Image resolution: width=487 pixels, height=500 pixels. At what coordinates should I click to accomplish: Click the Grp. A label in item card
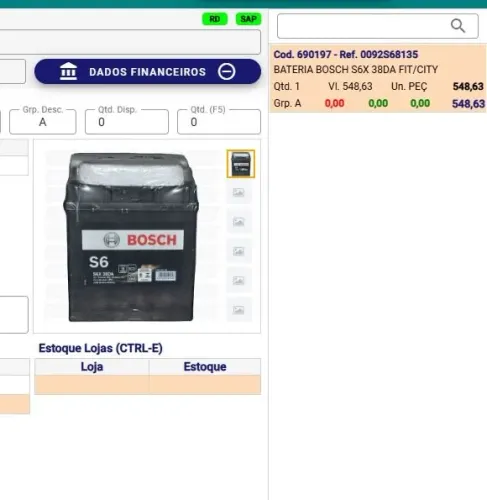tap(287, 103)
